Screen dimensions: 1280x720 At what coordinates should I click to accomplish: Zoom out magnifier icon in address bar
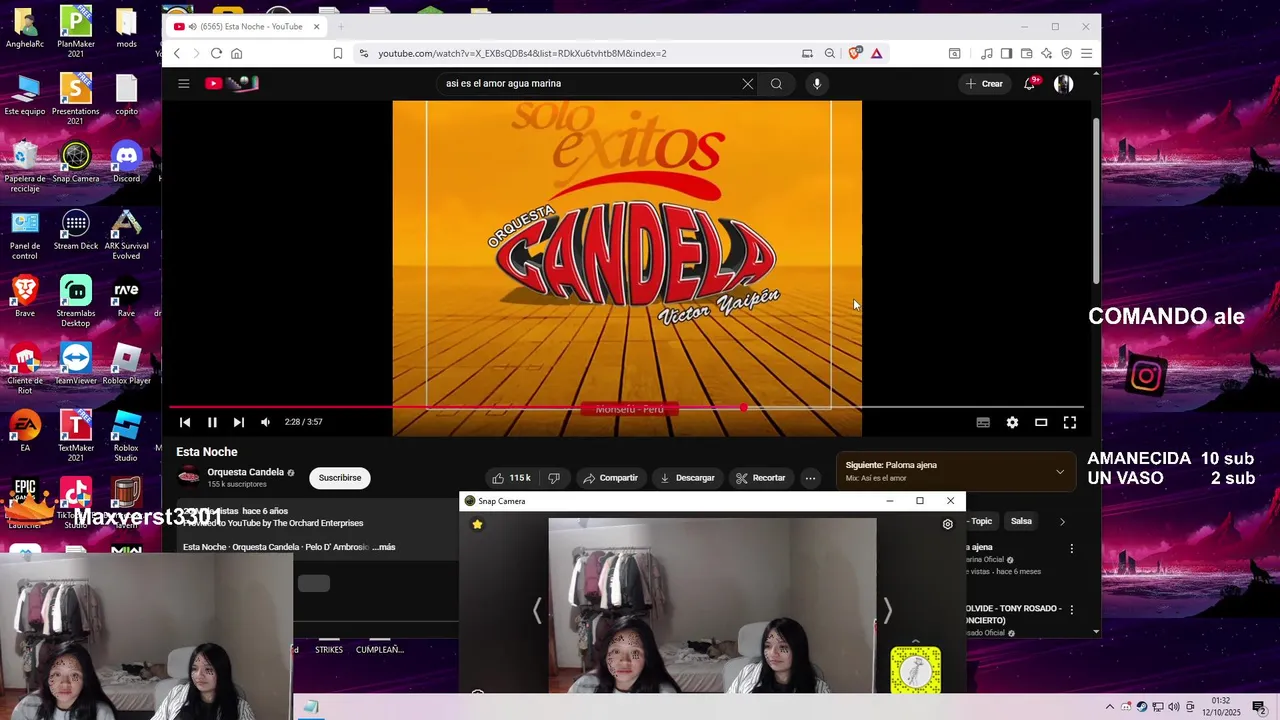[x=830, y=53]
